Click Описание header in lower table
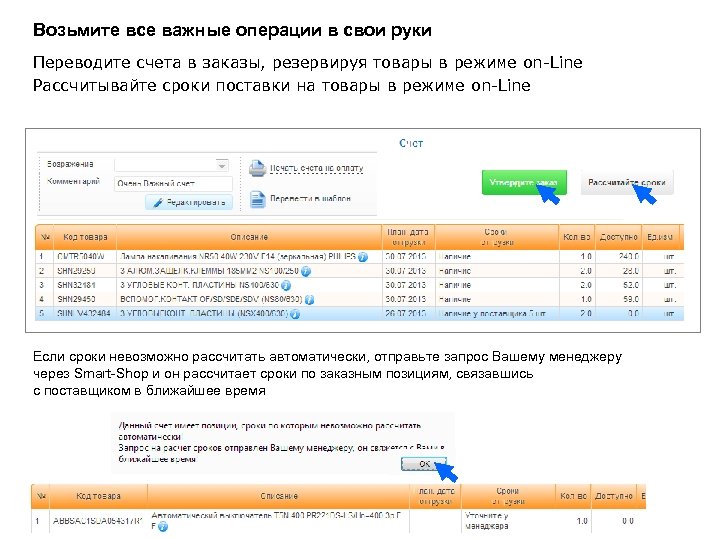 click(279, 496)
